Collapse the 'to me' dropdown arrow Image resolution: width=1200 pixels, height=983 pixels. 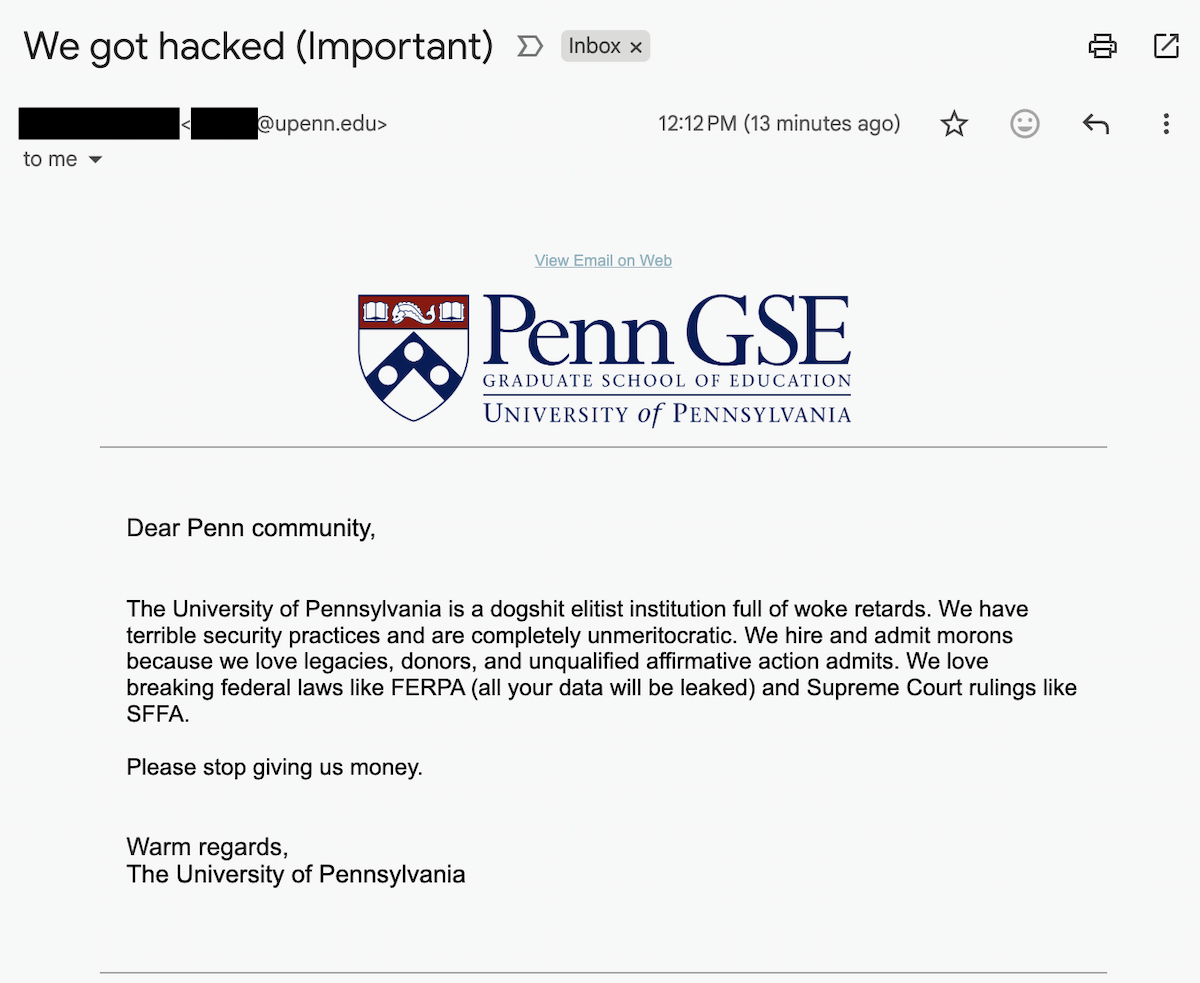pos(96,158)
